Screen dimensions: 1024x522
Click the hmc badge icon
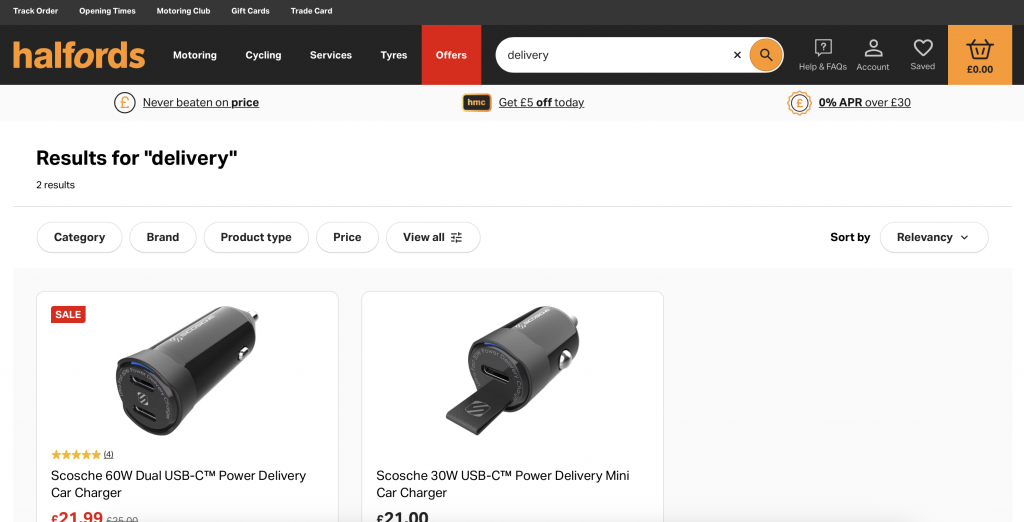pyautogui.click(x=477, y=103)
